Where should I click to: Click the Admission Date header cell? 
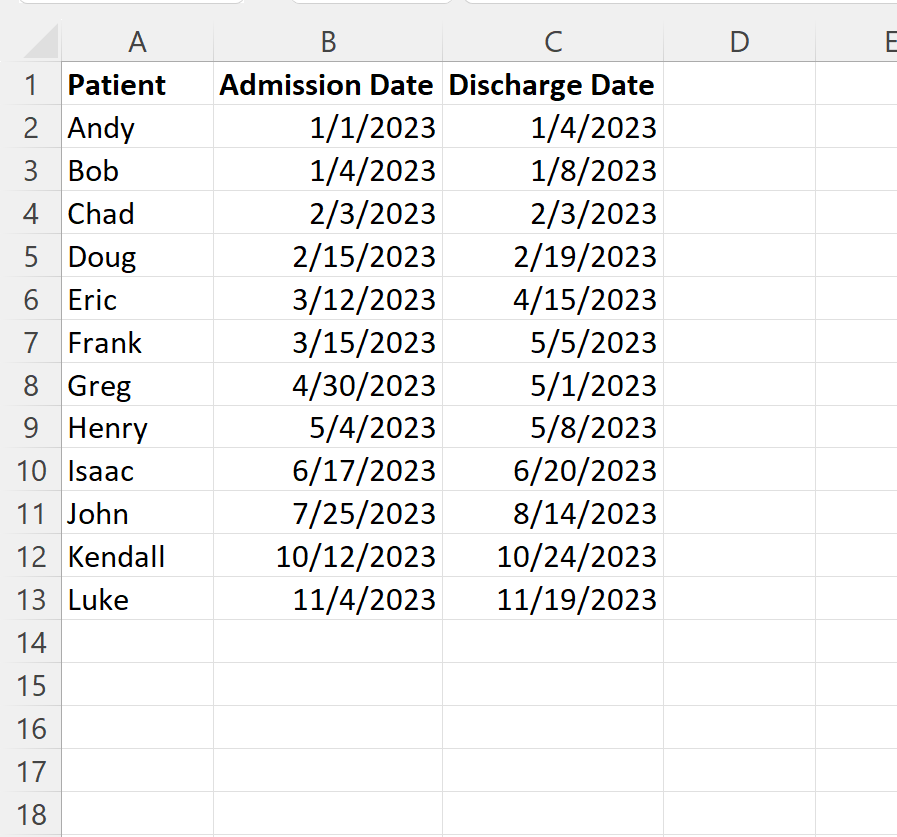point(328,84)
